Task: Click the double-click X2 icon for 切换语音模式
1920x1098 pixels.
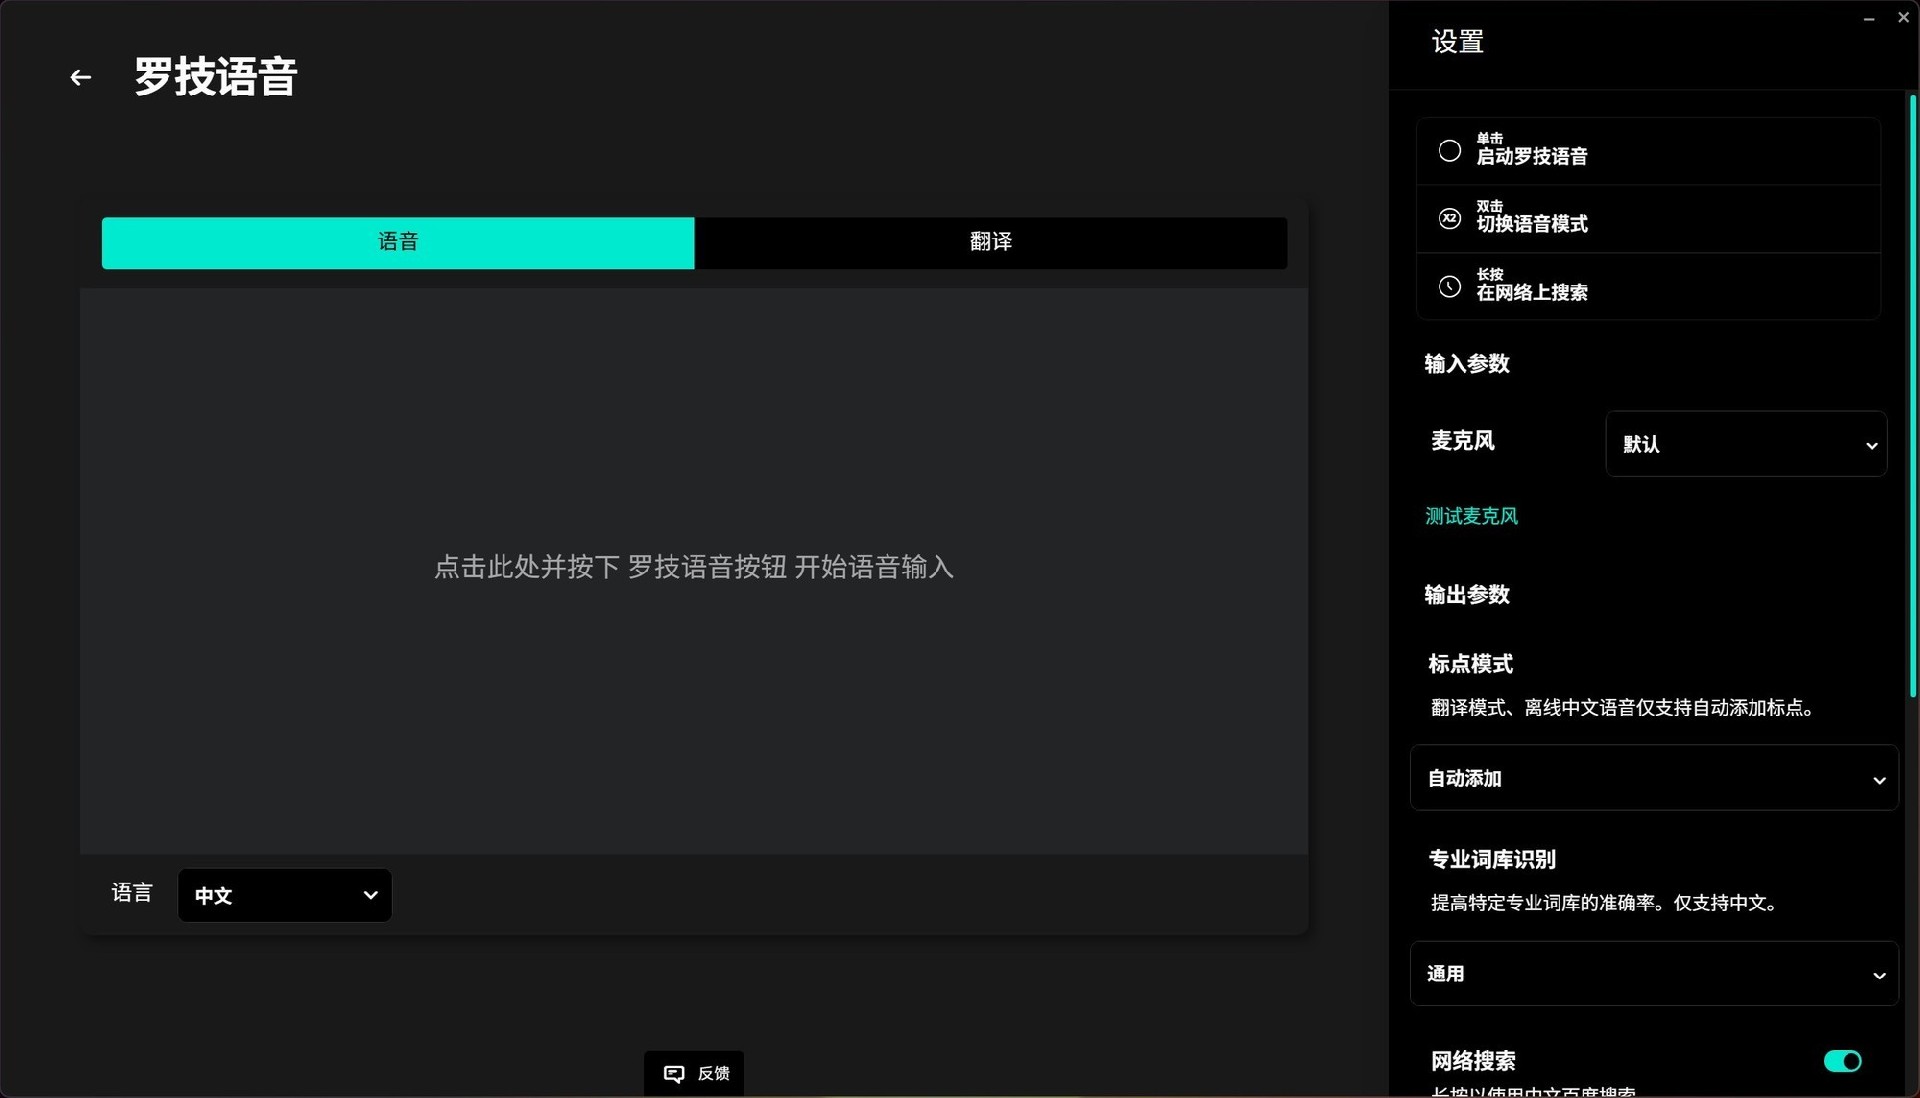Action: 1449,219
